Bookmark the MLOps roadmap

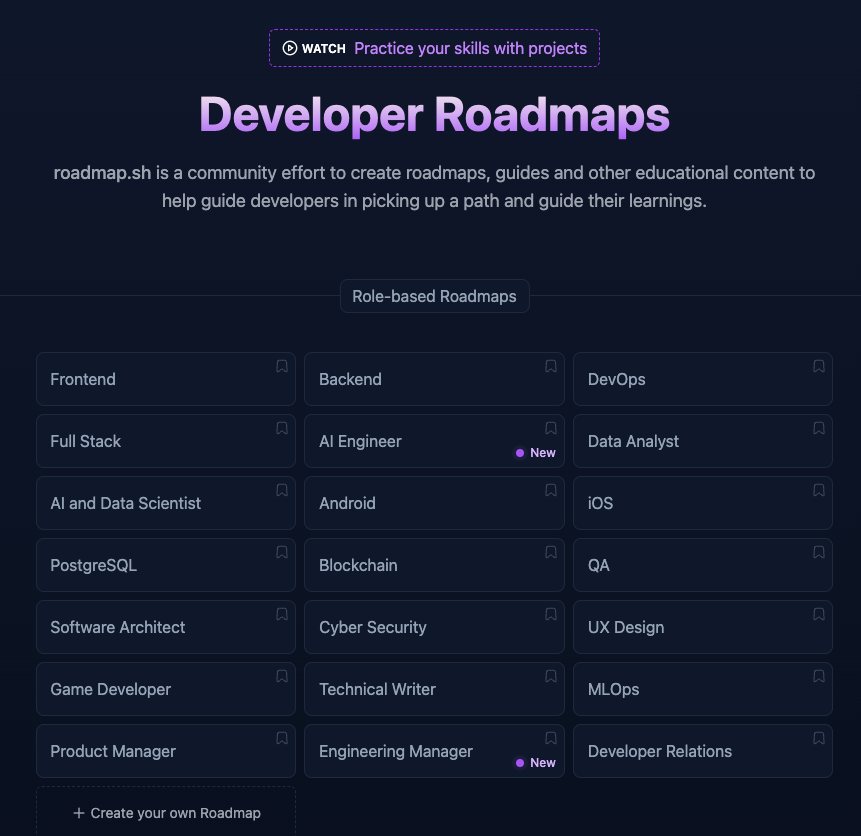(x=819, y=677)
